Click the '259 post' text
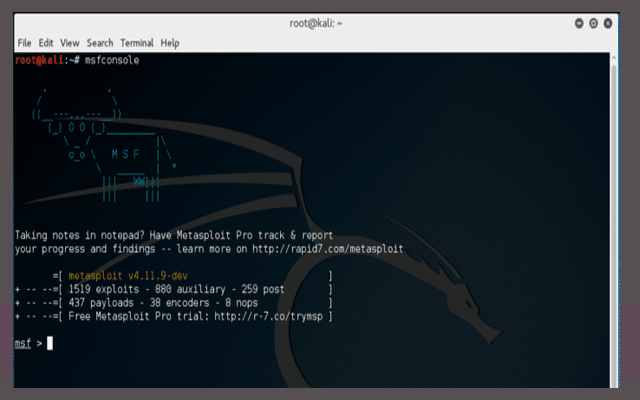The image size is (640, 400). coord(263,289)
